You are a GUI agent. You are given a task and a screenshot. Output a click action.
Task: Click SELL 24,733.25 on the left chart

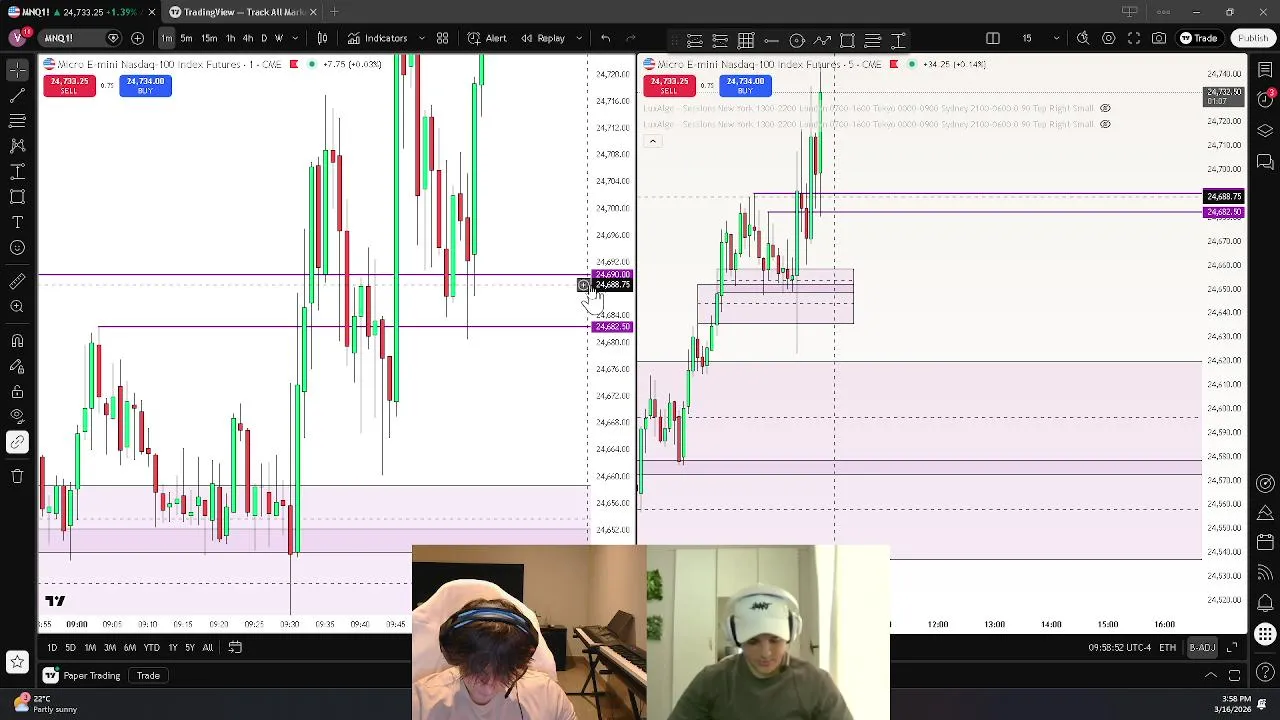[68, 86]
